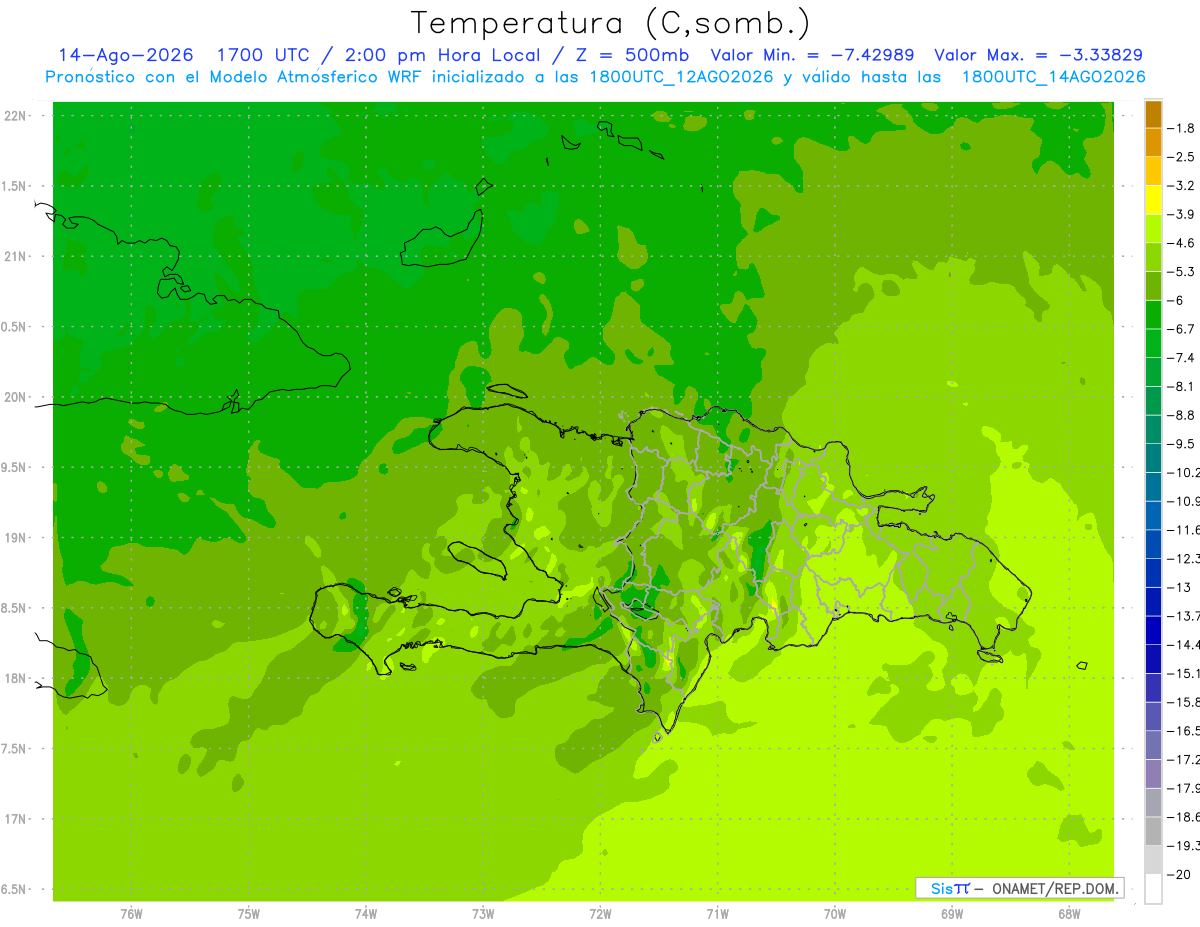This screenshot has width=1200, height=927.
Task: Select 'Valor Max. = -3.33829'
Action: (x=1038, y=55)
